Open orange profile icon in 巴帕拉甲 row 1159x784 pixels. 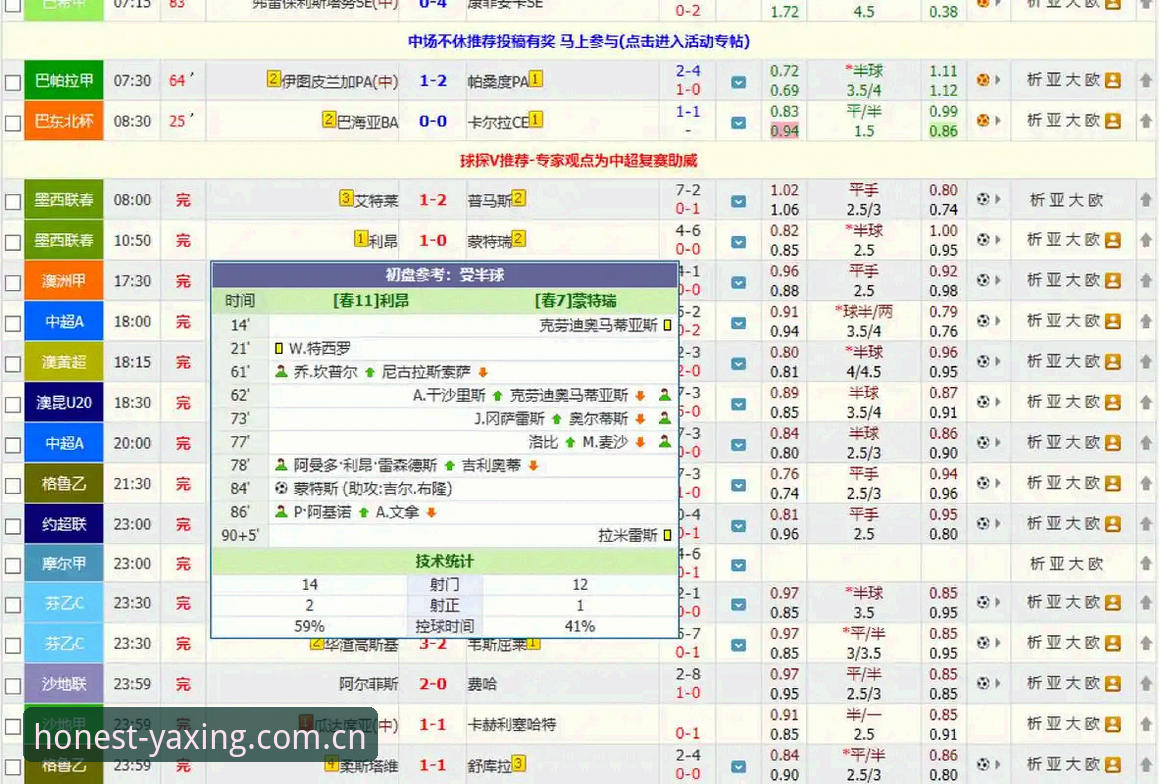pyautogui.click(x=1112, y=81)
